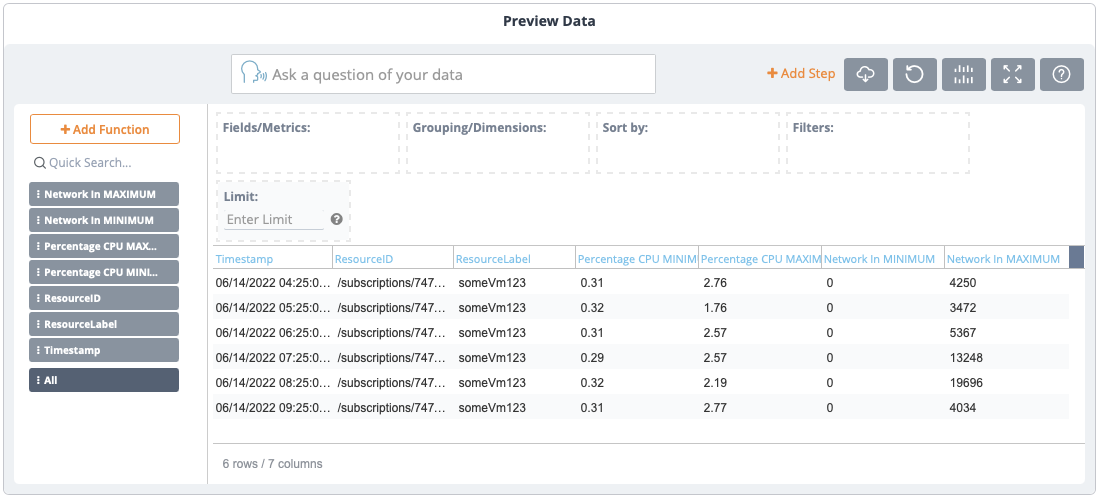1100x499 pixels.
Task: Click the Quick Search magnifier icon
Action: pos(39,163)
